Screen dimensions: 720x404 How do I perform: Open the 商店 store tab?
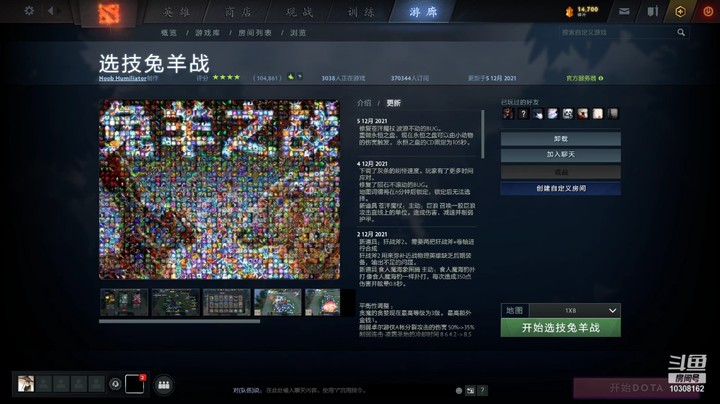pos(238,12)
